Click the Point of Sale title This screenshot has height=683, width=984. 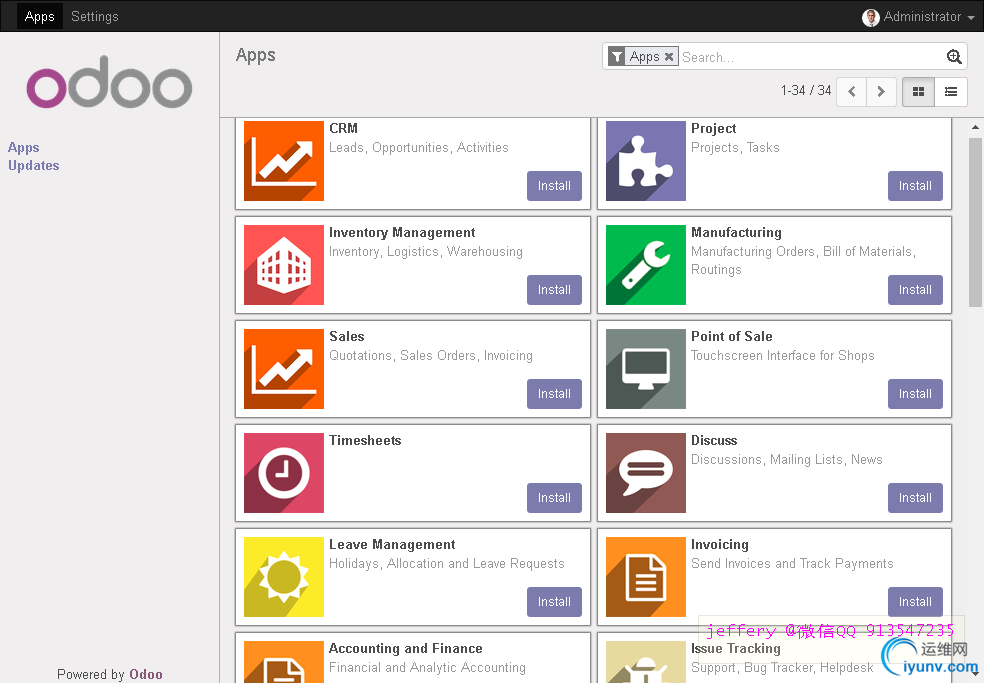tap(732, 336)
